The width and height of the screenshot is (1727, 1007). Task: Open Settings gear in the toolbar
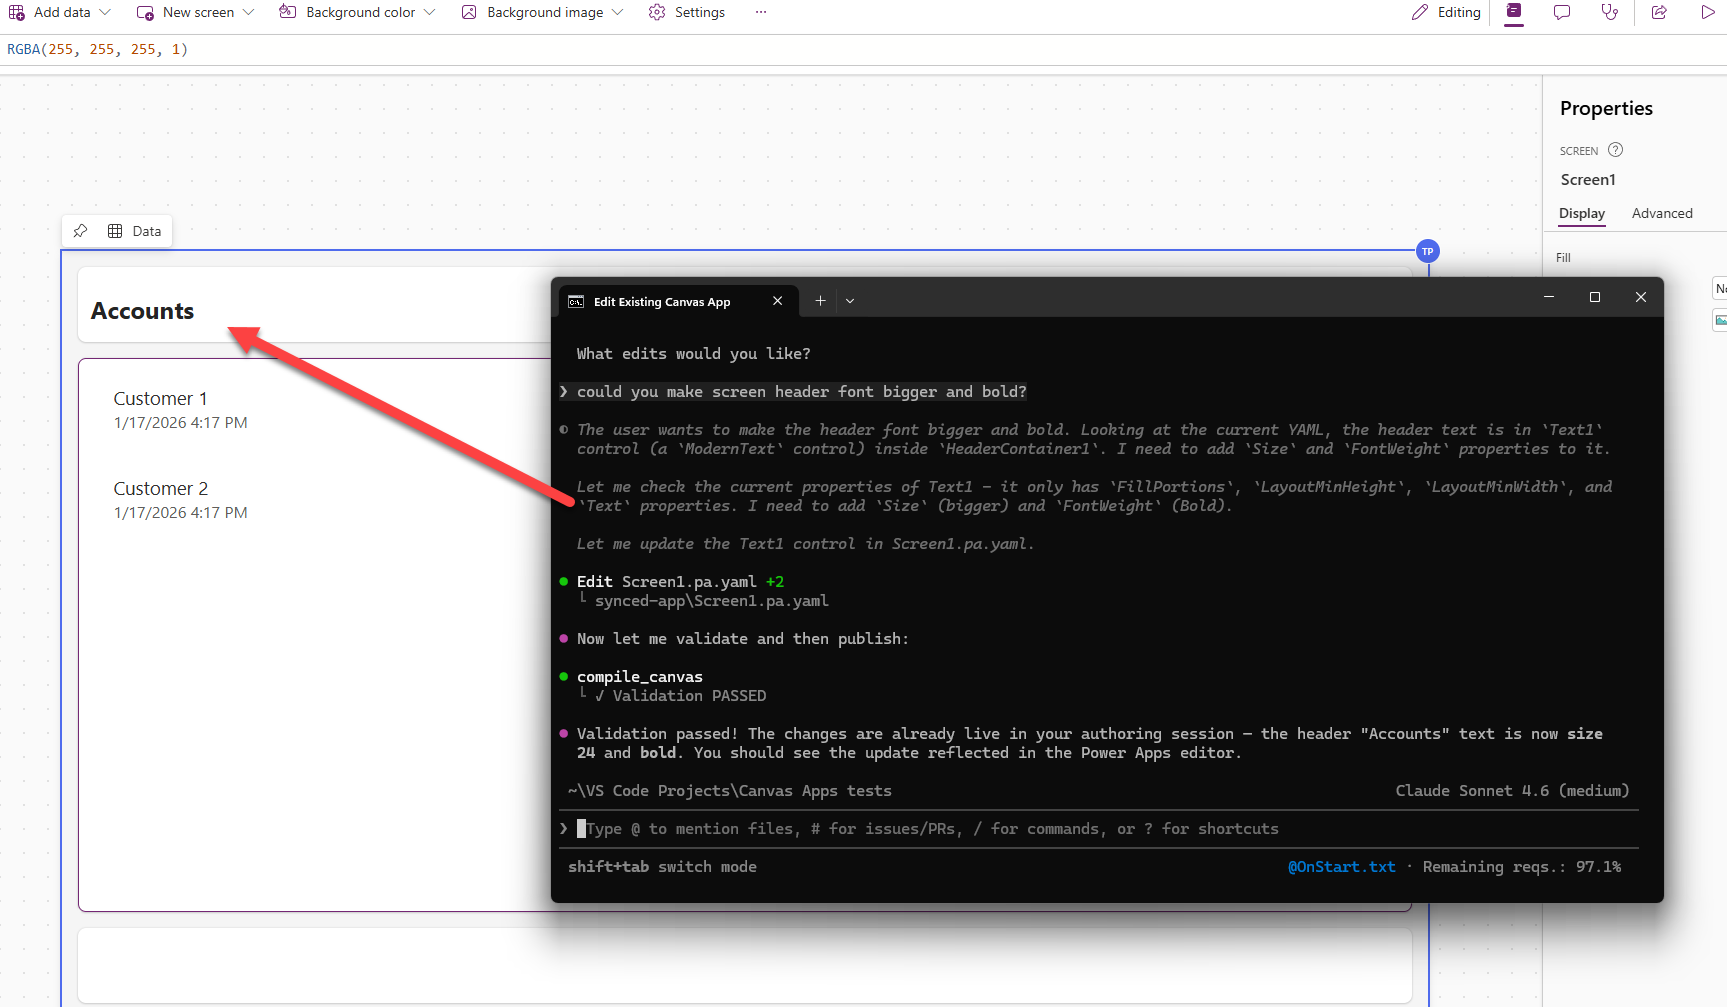pyautogui.click(x=686, y=12)
